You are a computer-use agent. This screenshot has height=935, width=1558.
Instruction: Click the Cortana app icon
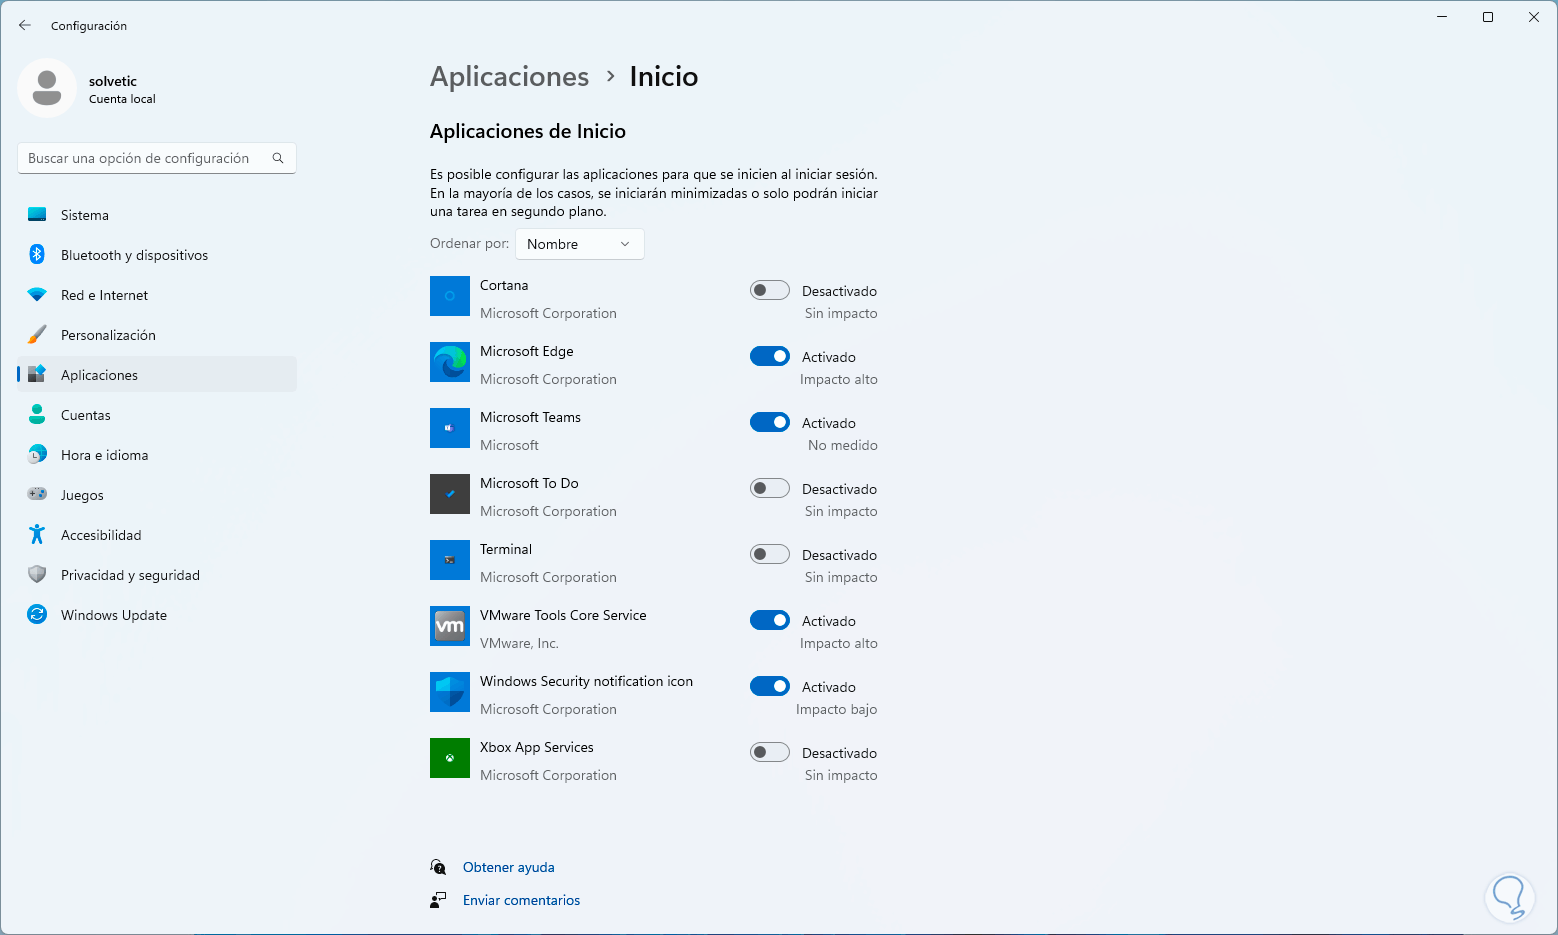point(450,296)
